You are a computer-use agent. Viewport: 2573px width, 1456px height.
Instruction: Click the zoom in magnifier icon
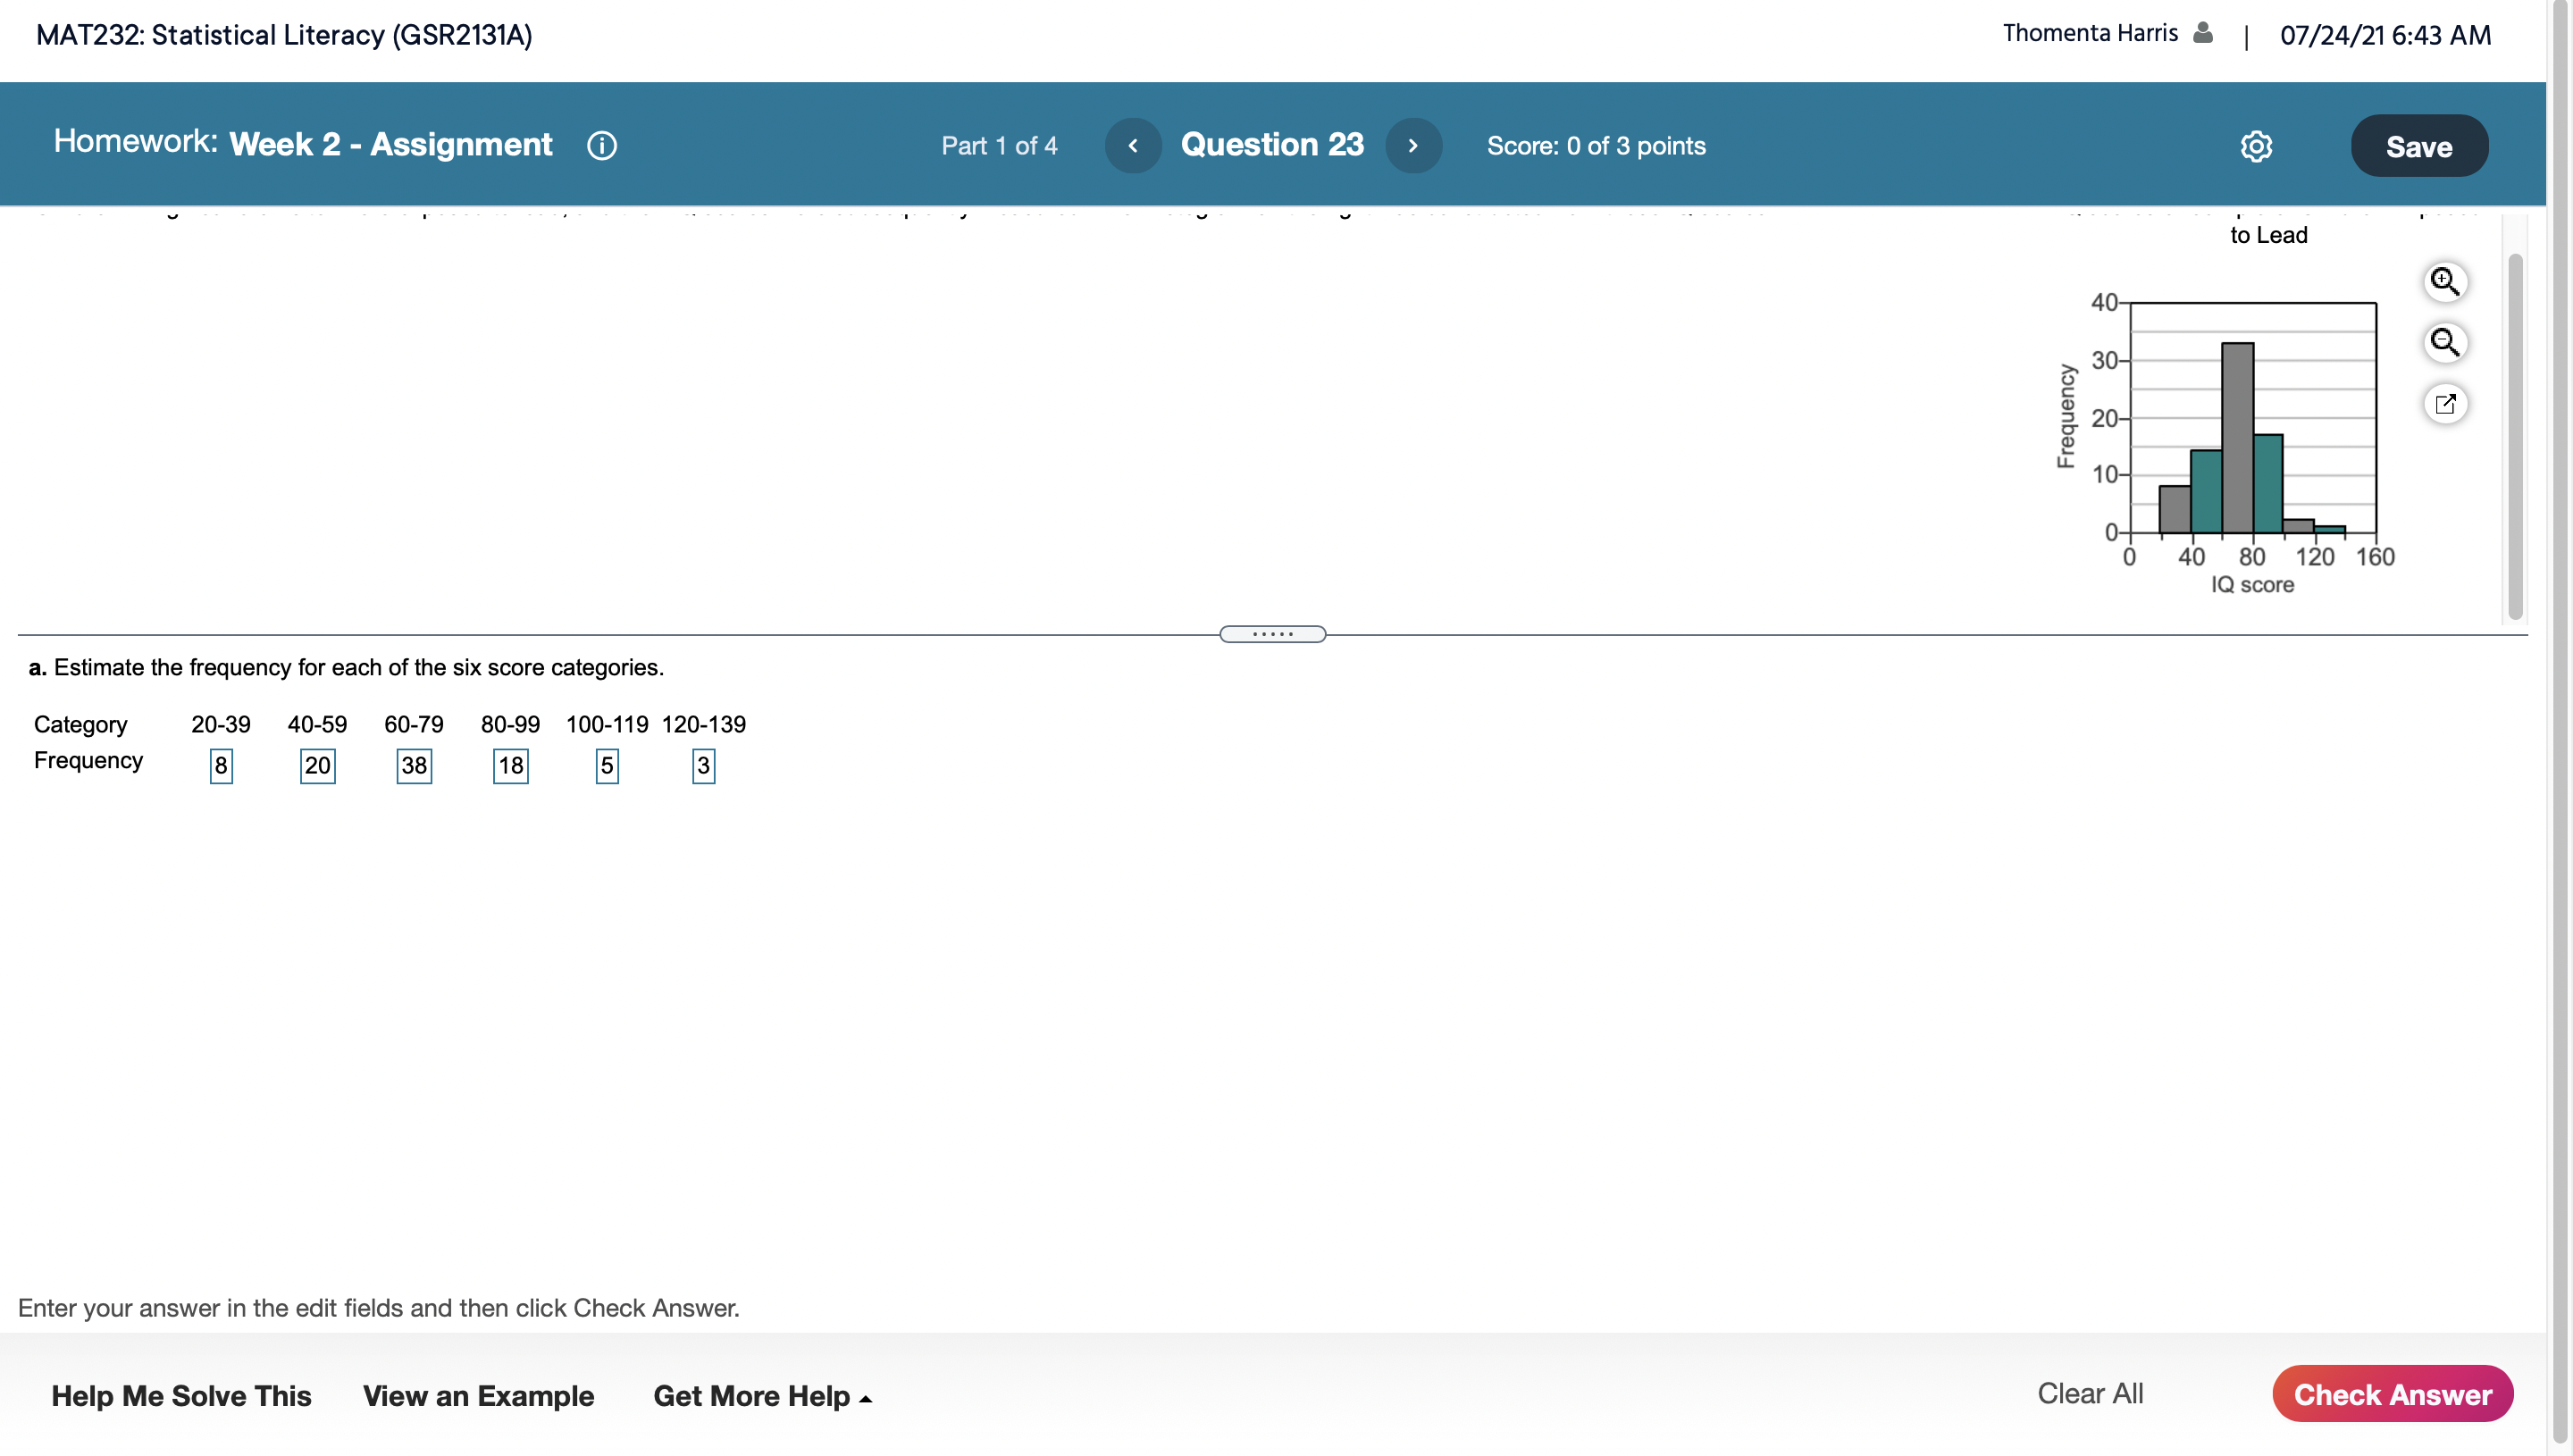coord(2445,282)
